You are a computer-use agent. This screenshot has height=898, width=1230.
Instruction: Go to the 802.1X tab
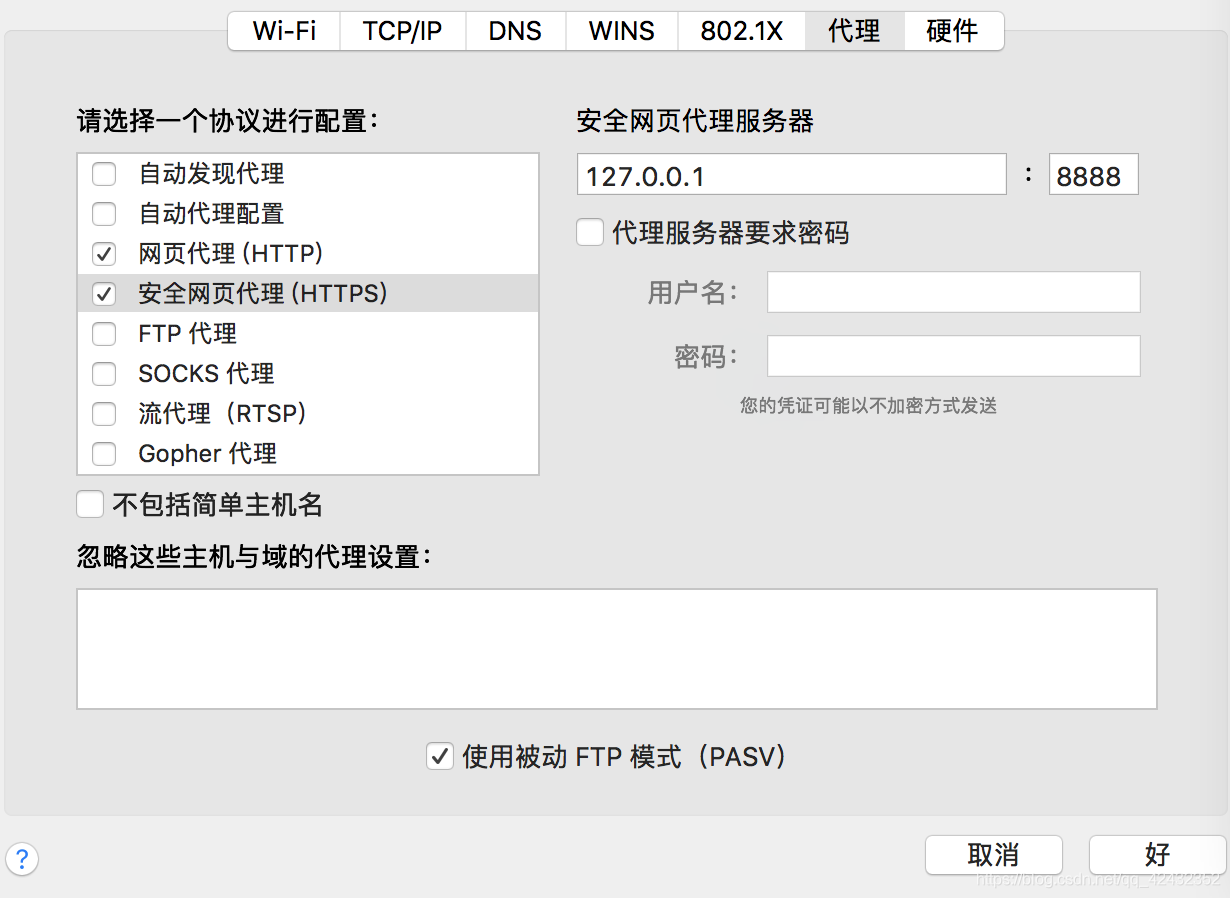click(741, 31)
